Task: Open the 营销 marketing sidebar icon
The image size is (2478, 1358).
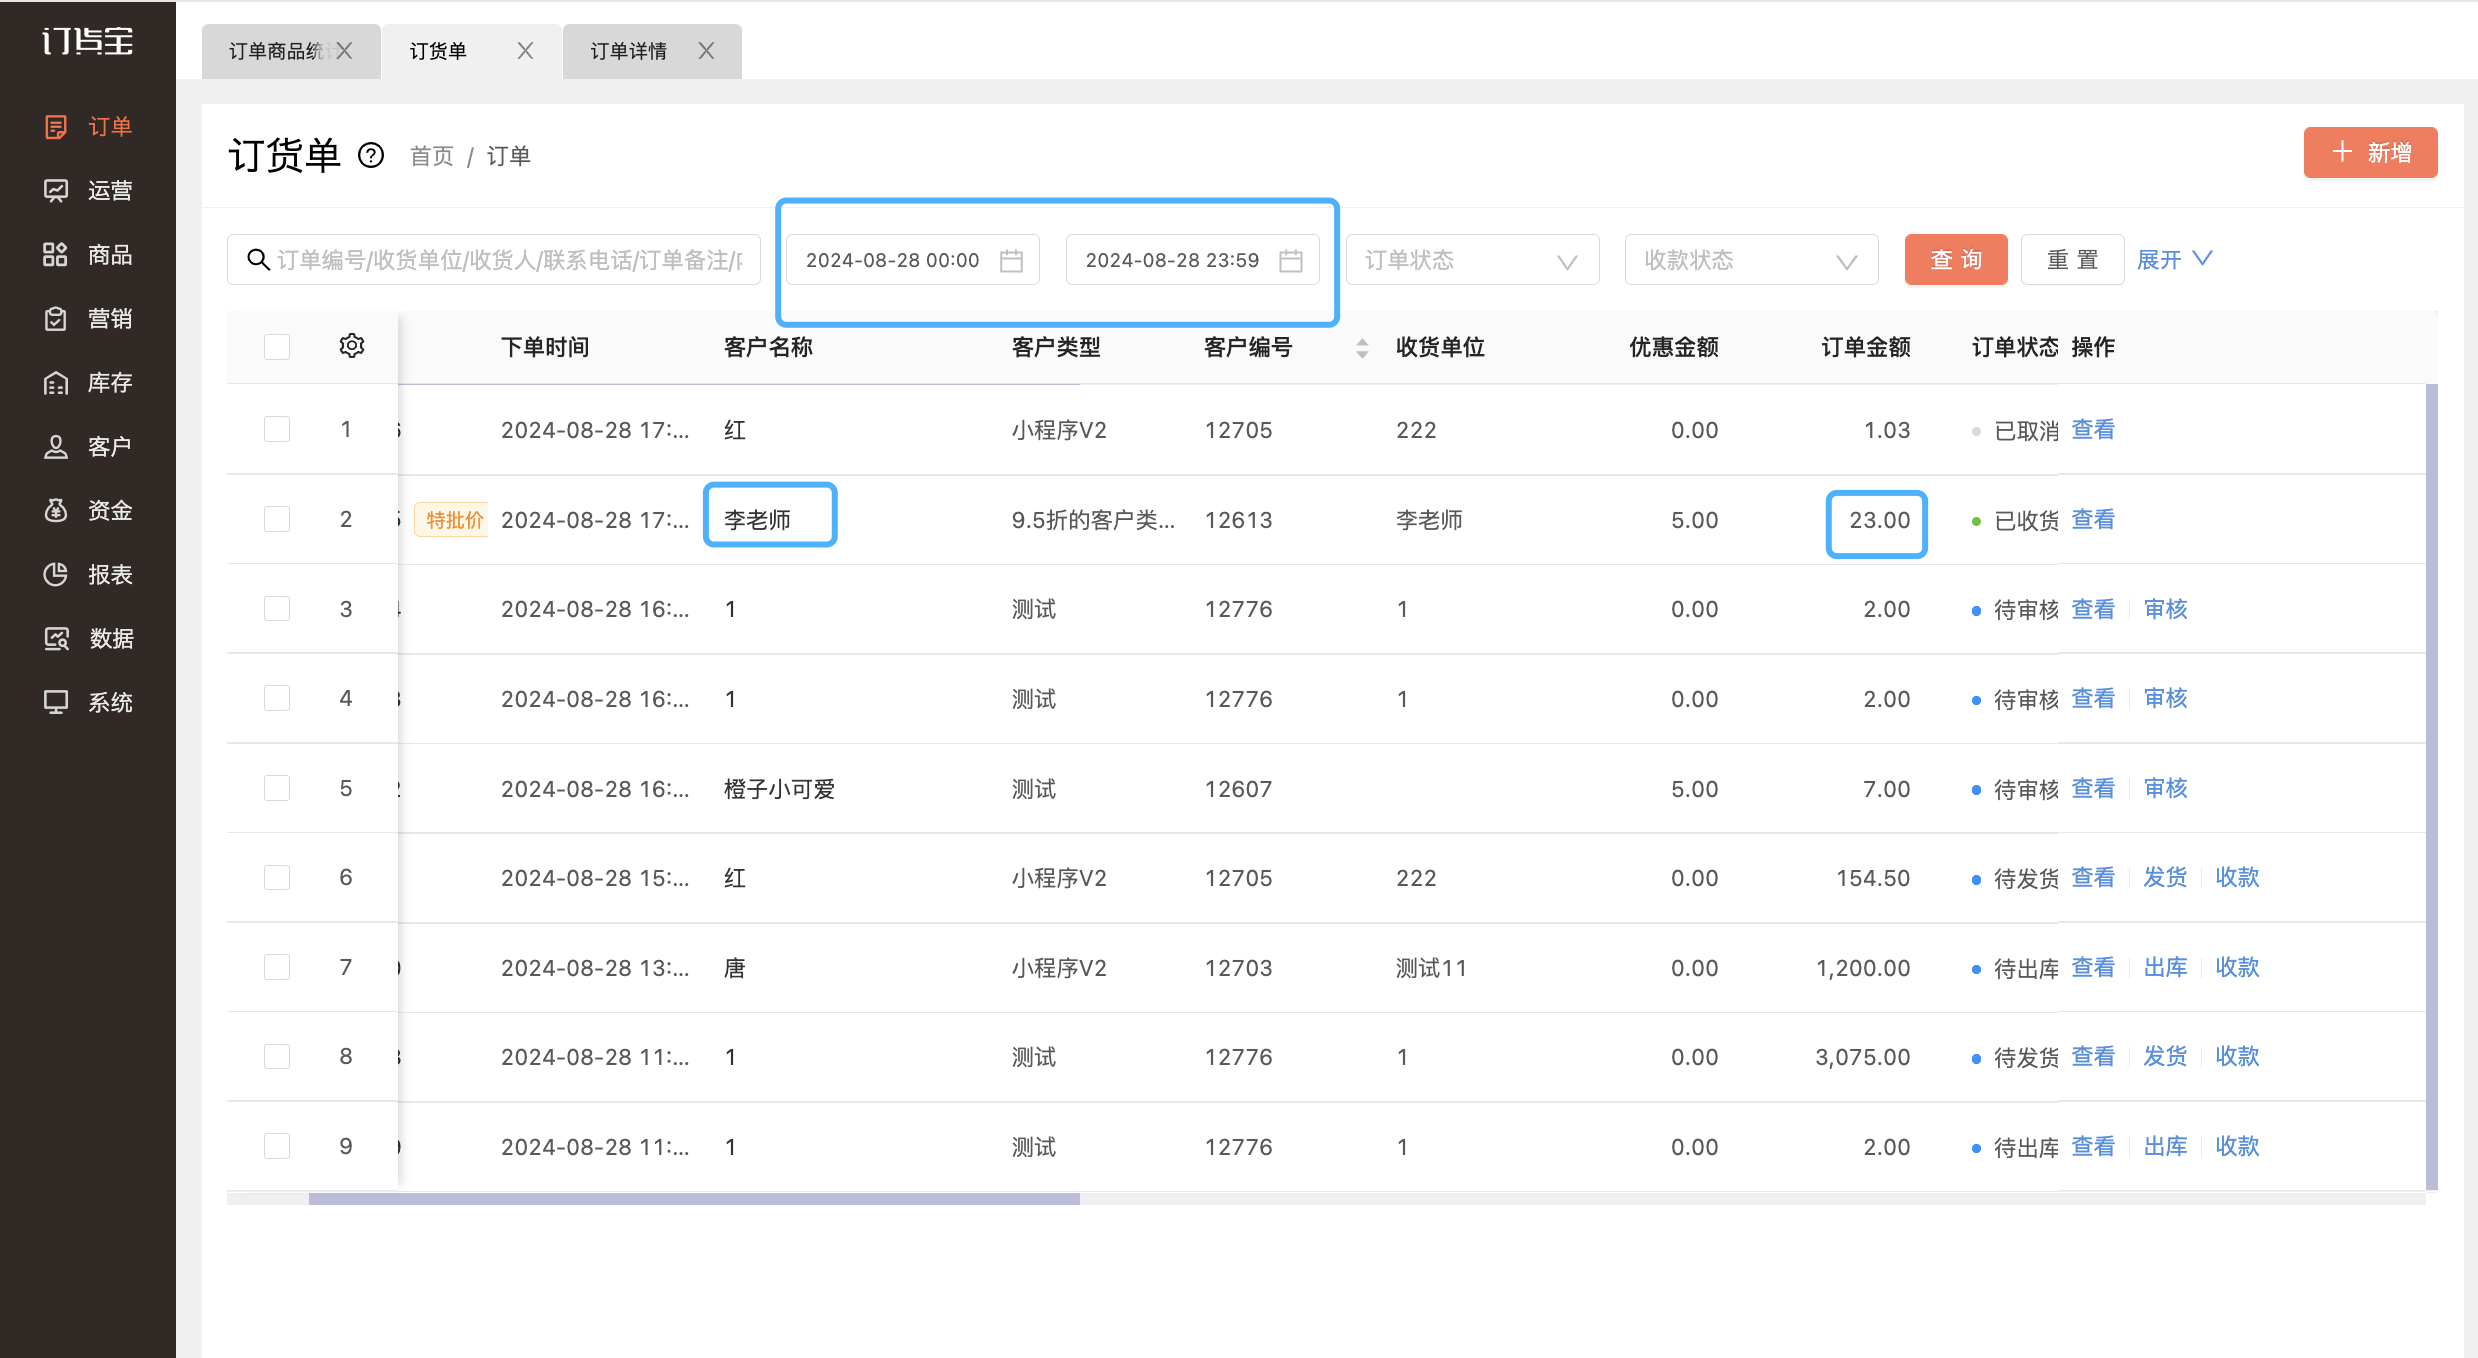Action: point(56,319)
